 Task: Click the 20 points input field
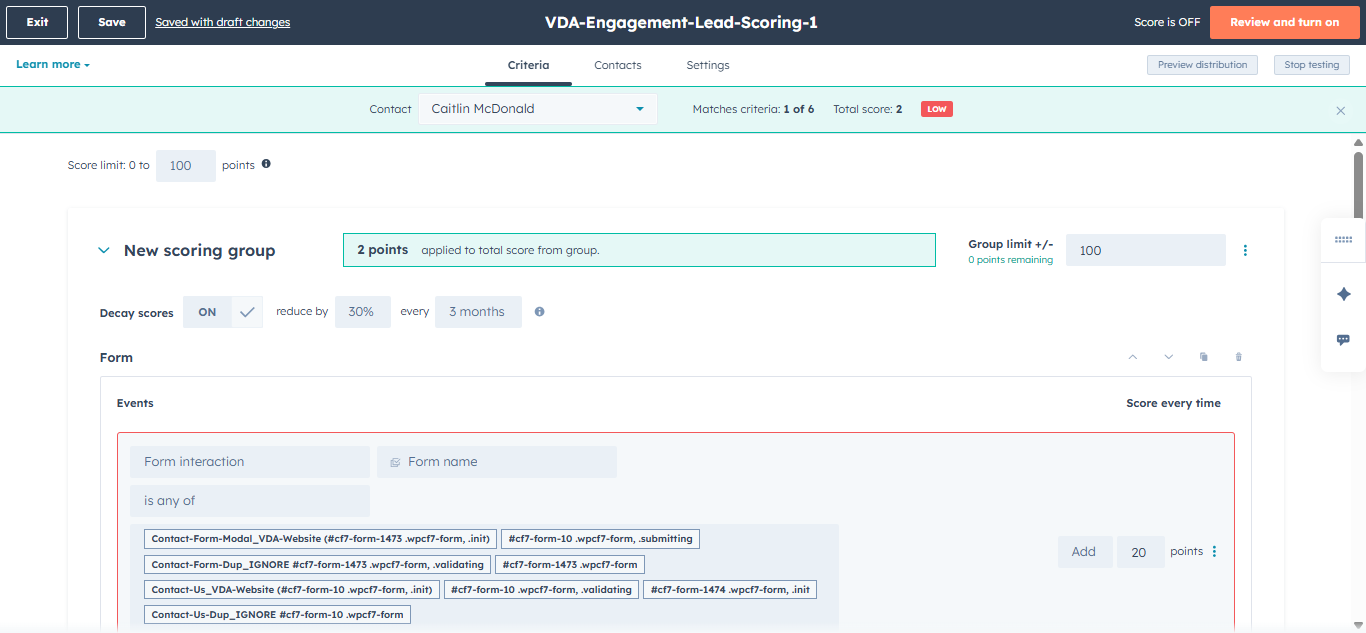pos(1141,552)
